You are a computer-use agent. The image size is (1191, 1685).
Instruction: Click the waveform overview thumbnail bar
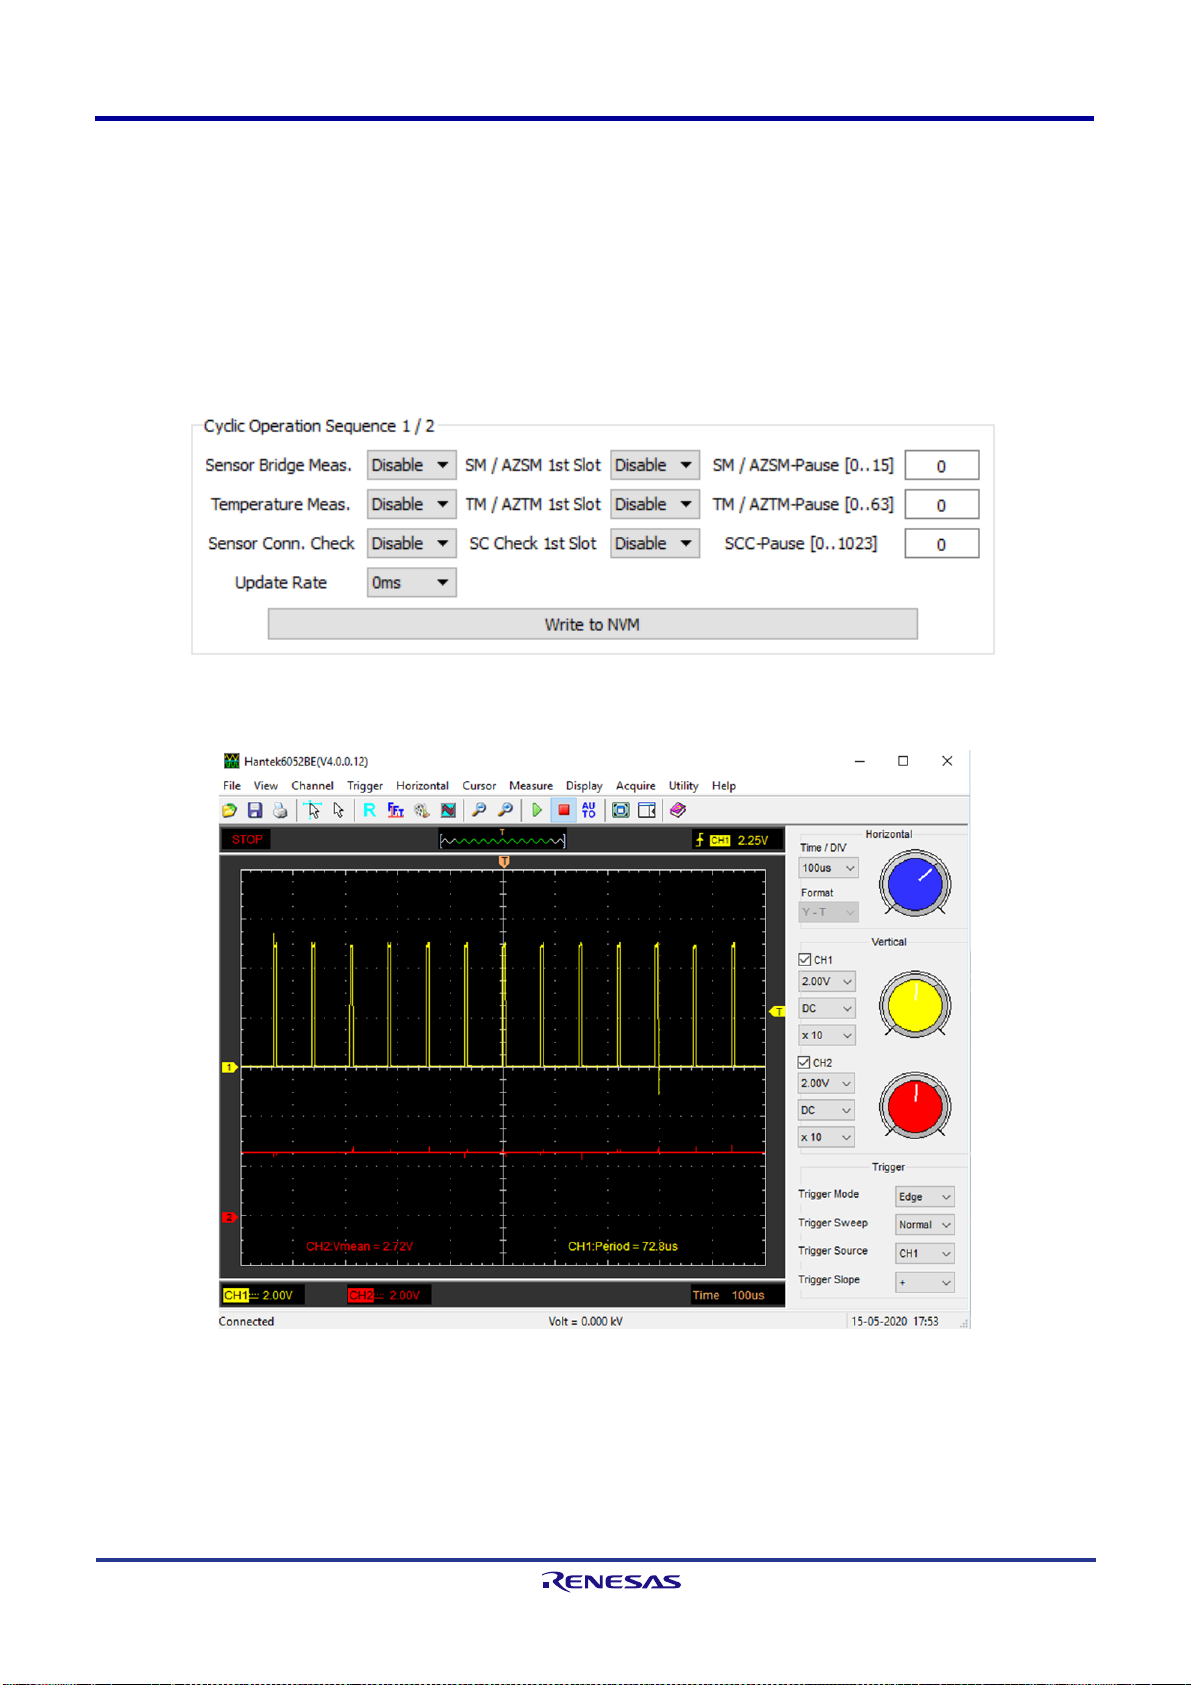click(x=503, y=840)
